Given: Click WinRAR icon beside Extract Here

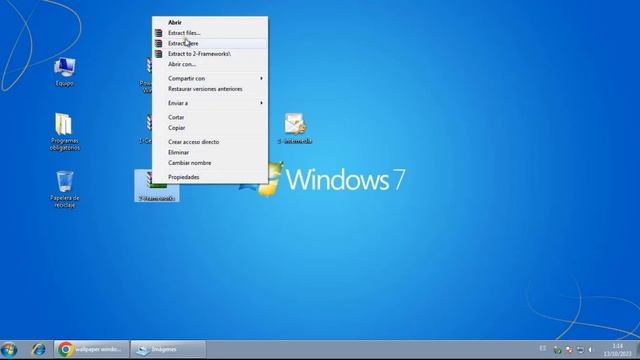Looking at the screenshot, I should click(x=158, y=43).
